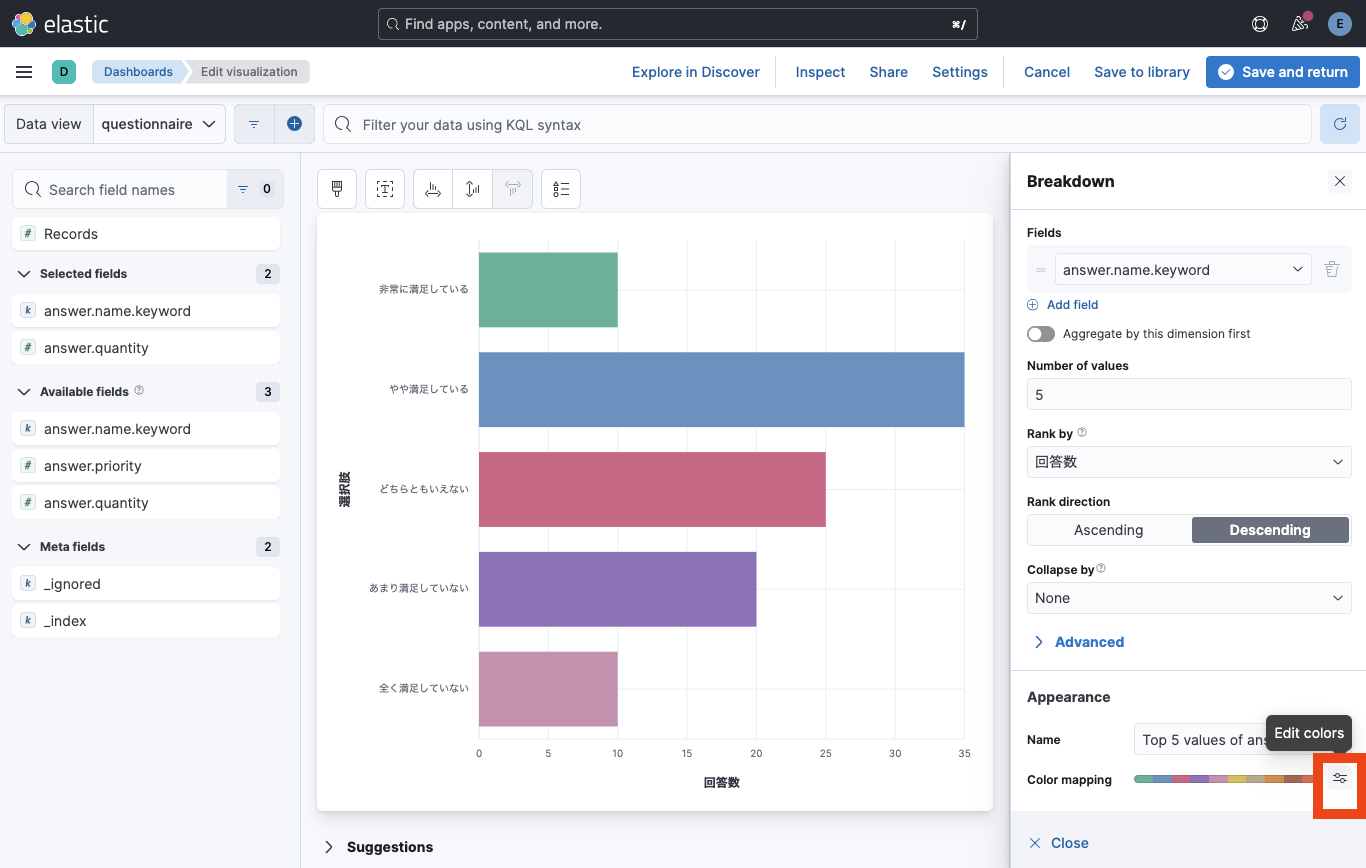1366x868 pixels.
Task: Click the Color mapping palette strip
Action: click(x=1226, y=779)
